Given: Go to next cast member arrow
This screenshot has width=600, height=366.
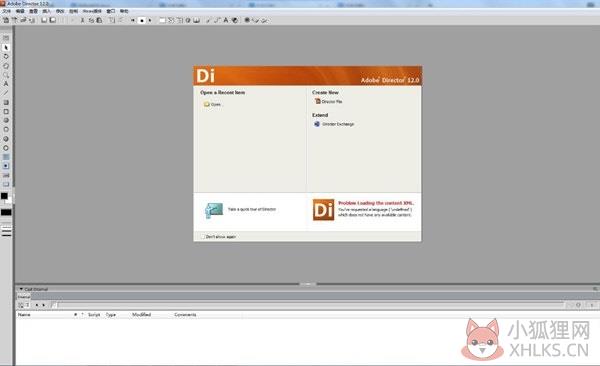Looking at the screenshot, I should click(x=44, y=305).
